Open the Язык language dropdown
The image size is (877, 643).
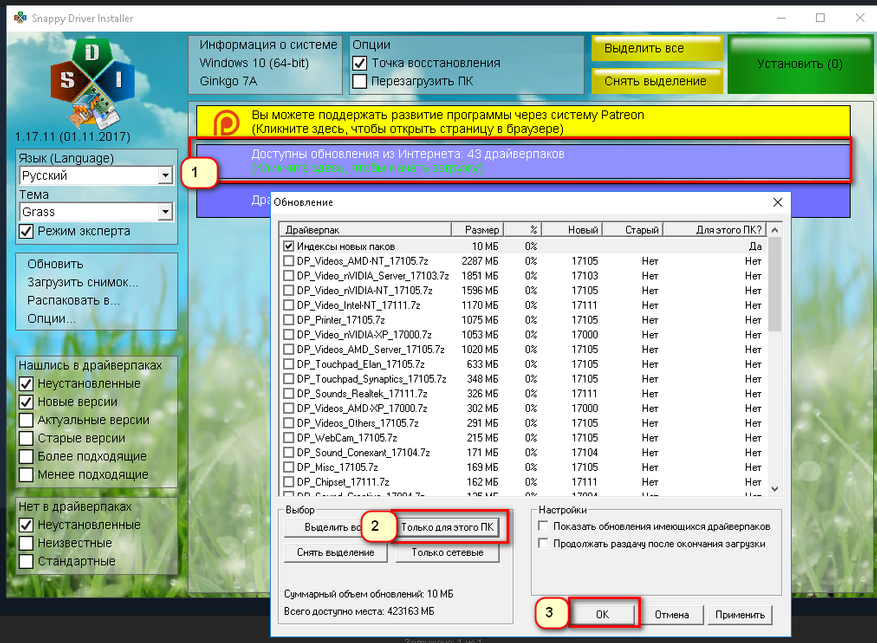165,176
